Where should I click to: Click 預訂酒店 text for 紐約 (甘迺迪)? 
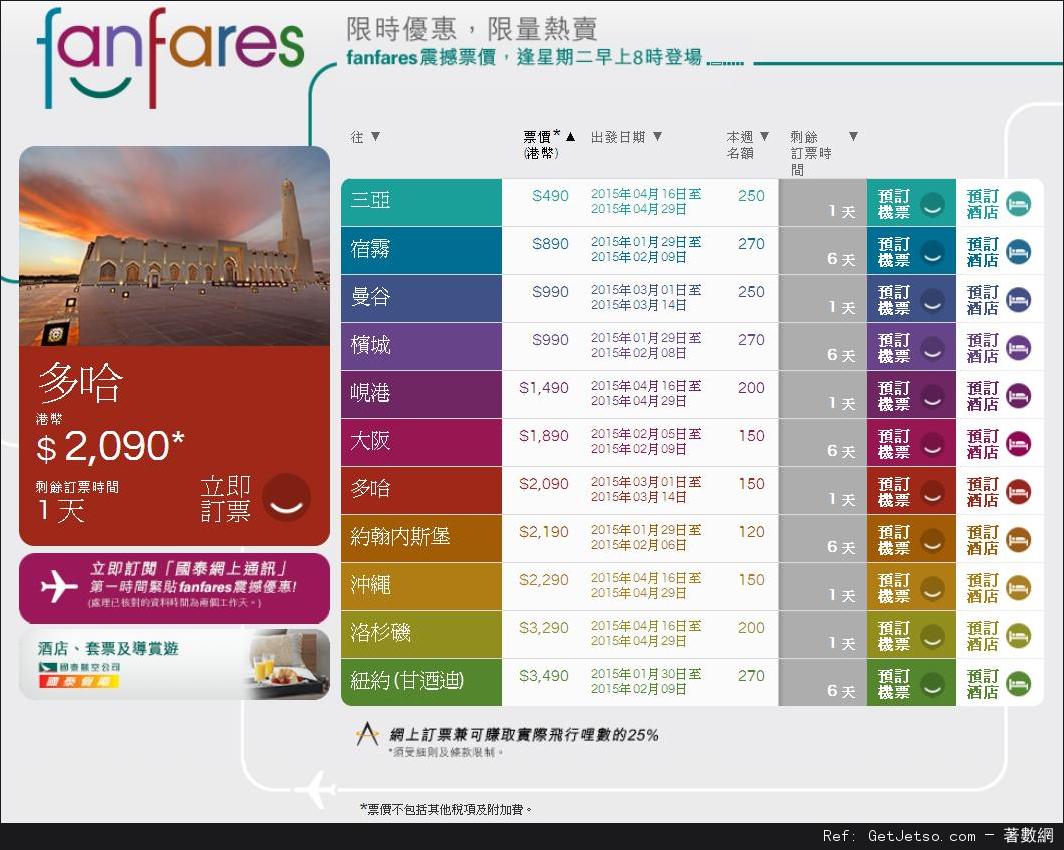tap(982, 684)
